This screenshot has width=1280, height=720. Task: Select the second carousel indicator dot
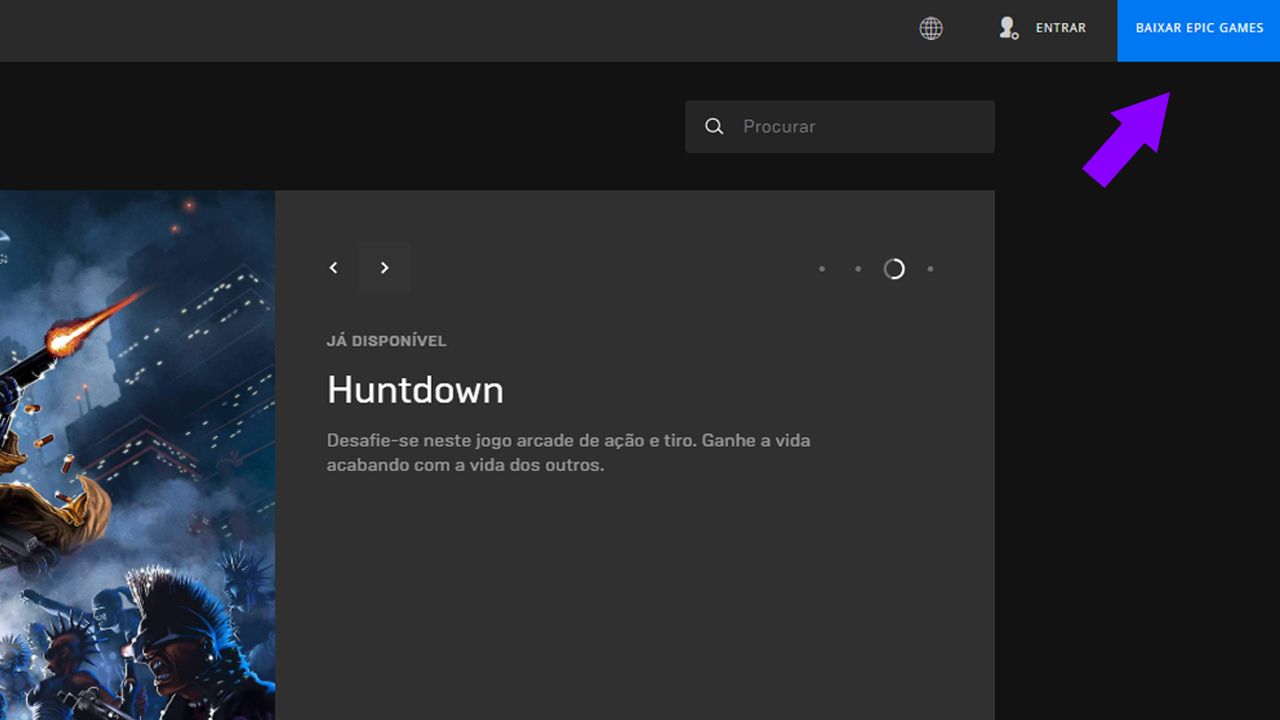(858, 269)
